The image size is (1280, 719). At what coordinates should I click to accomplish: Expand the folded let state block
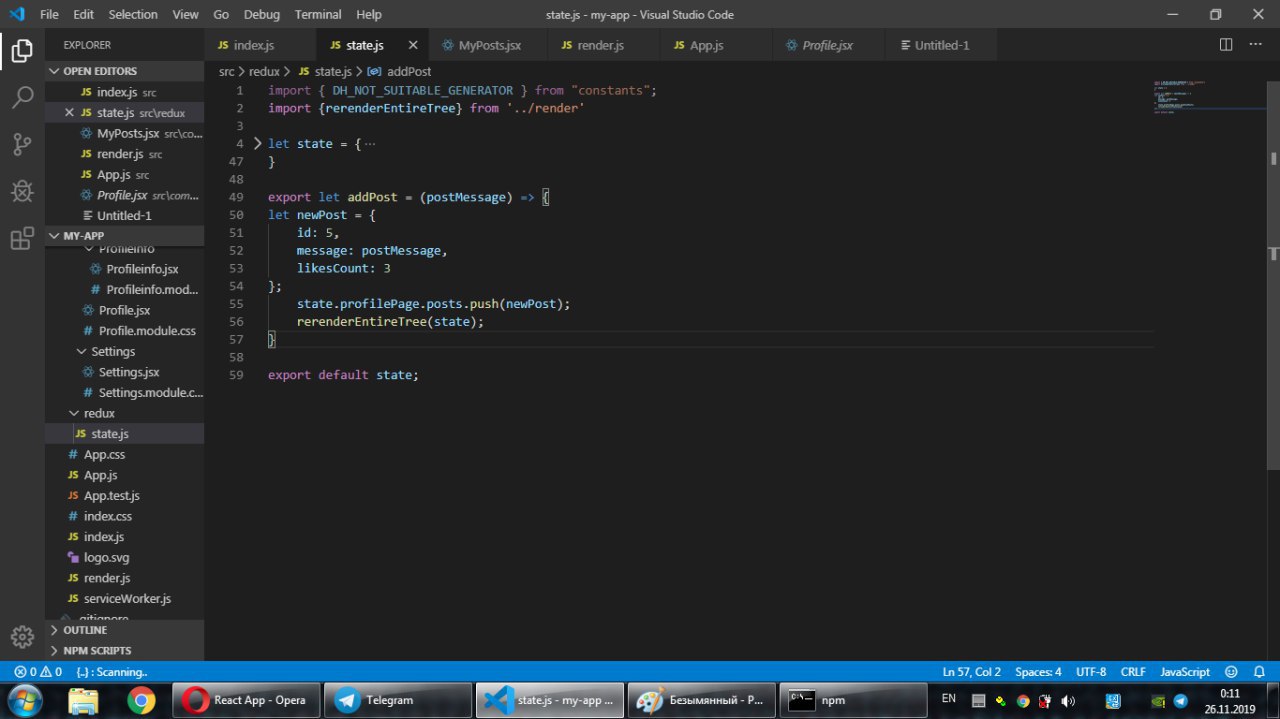257,144
